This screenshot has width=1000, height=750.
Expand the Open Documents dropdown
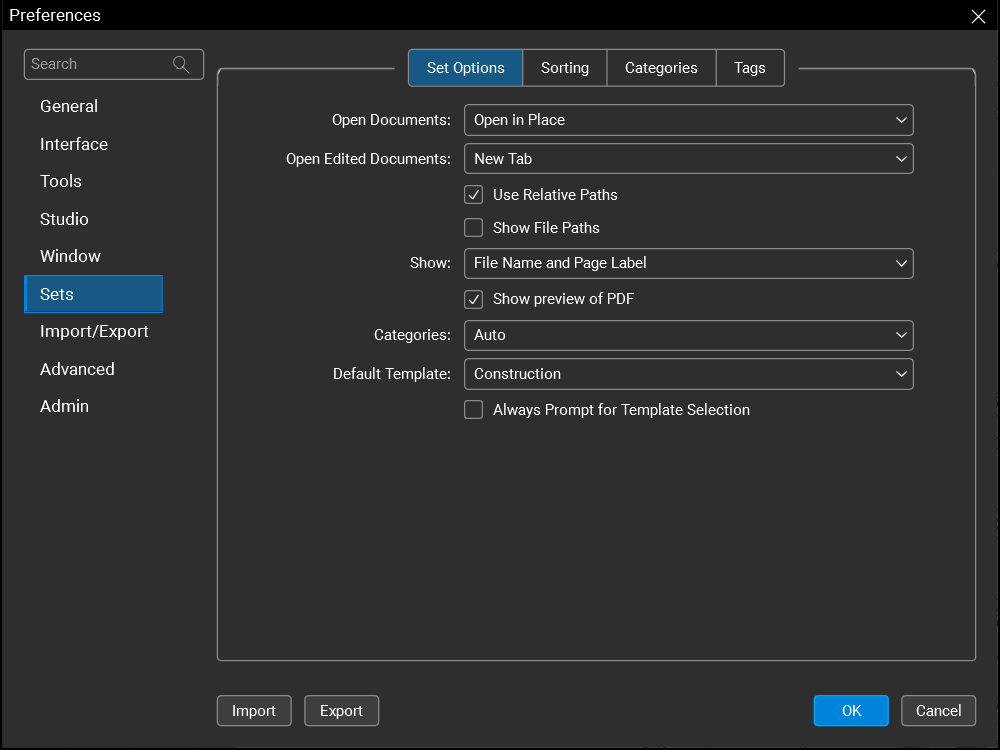click(x=688, y=120)
